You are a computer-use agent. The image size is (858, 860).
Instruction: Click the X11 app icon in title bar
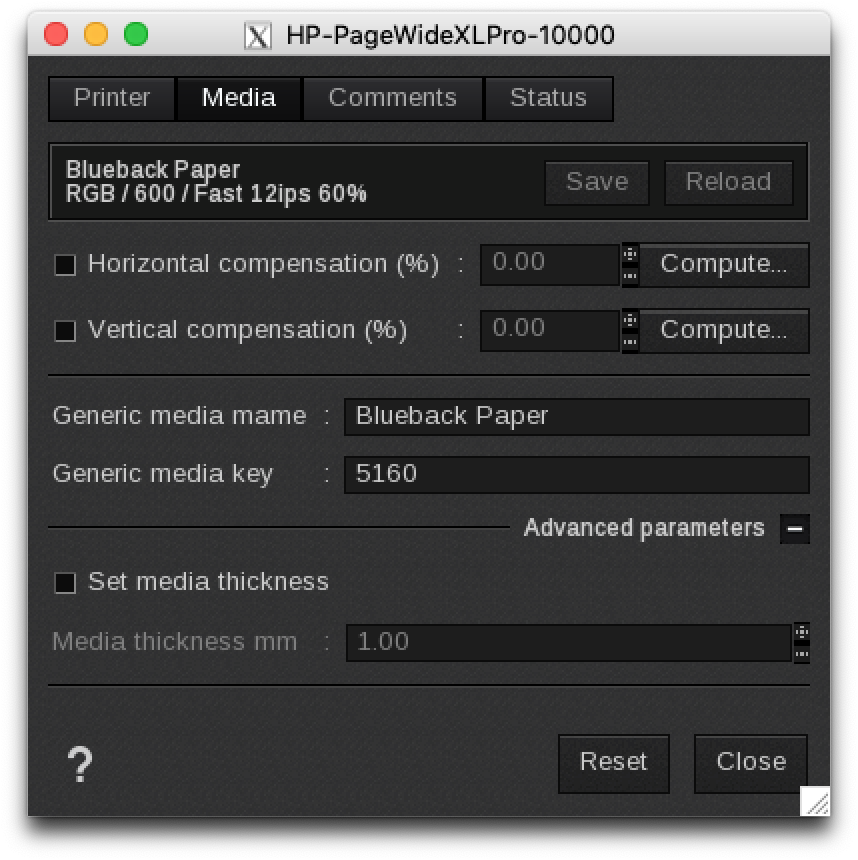pyautogui.click(x=259, y=35)
